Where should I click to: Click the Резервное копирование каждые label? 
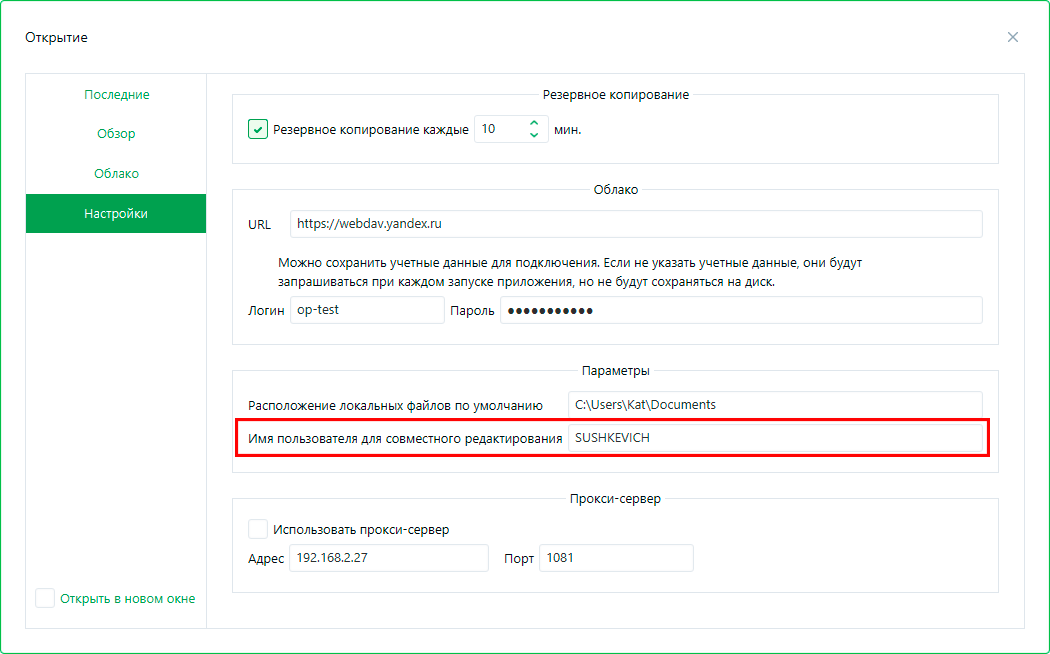click(x=370, y=130)
